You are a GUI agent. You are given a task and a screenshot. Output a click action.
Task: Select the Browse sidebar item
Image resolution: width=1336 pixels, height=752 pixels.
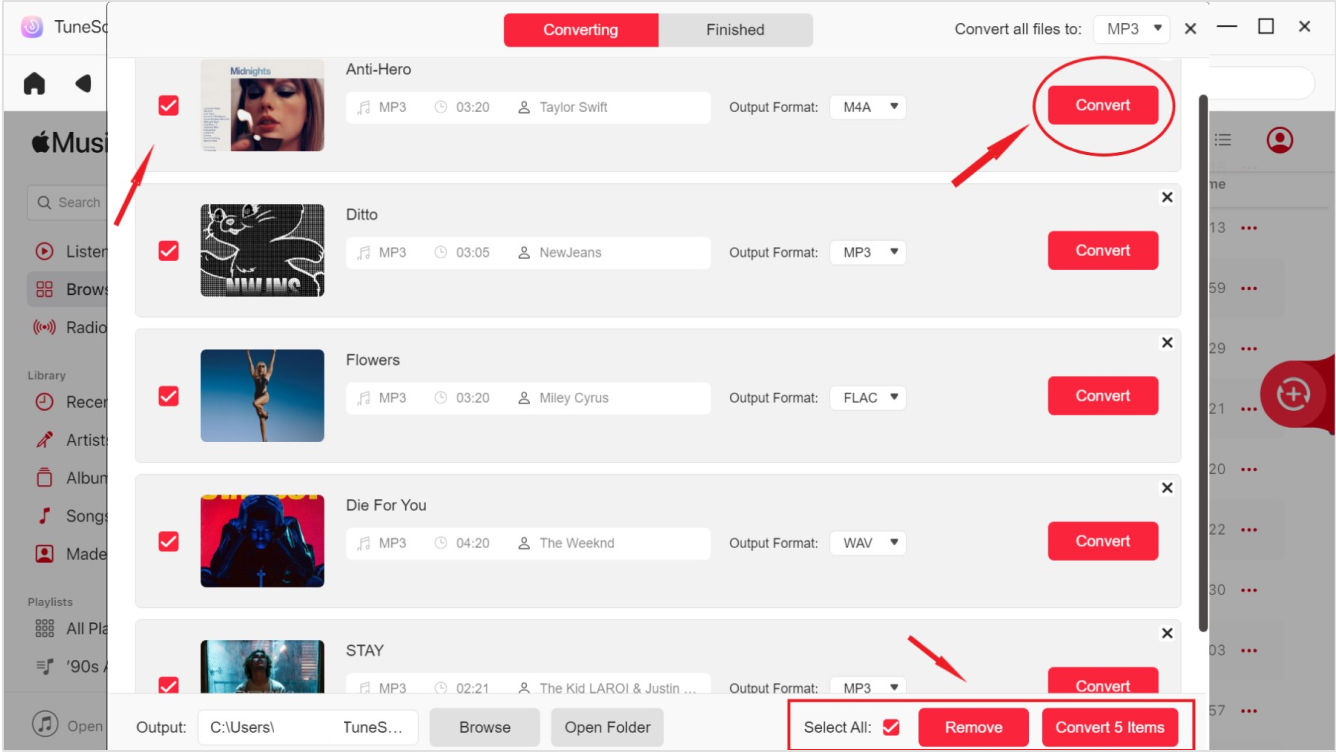click(x=68, y=289)
